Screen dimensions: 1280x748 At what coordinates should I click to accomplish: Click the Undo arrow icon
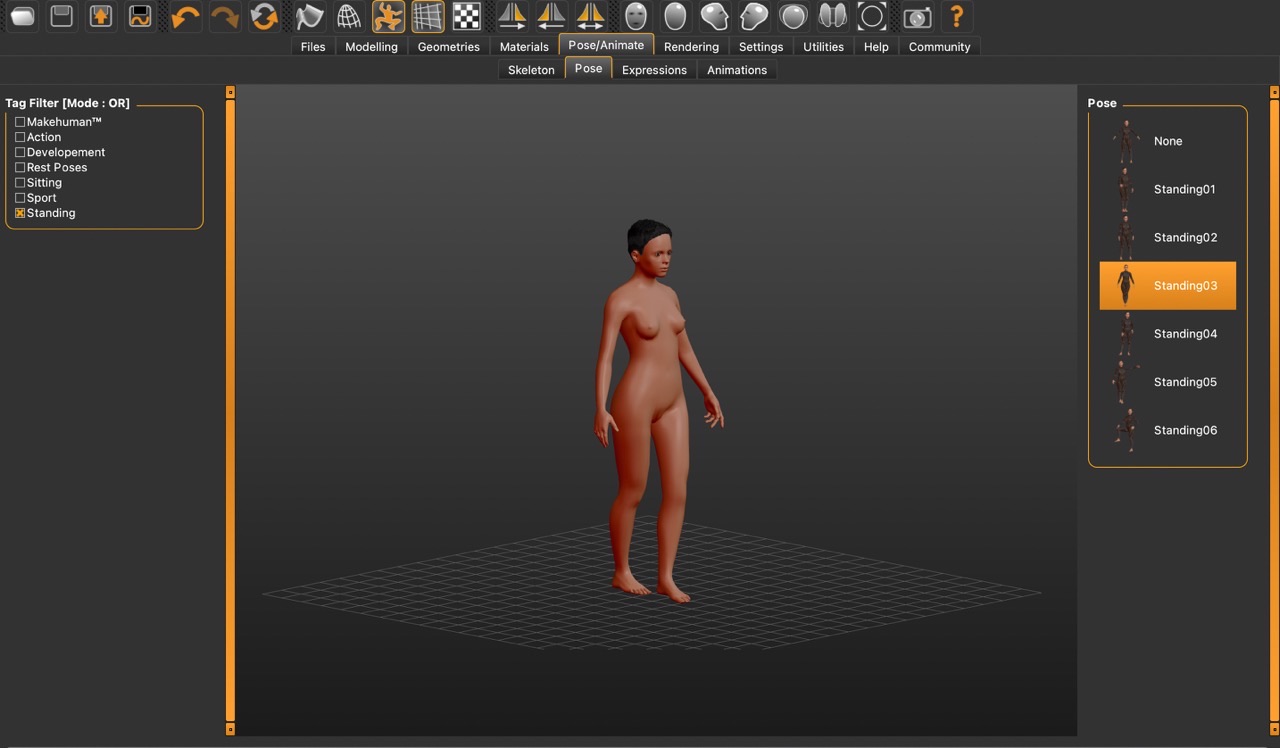(x=185, y=16)
